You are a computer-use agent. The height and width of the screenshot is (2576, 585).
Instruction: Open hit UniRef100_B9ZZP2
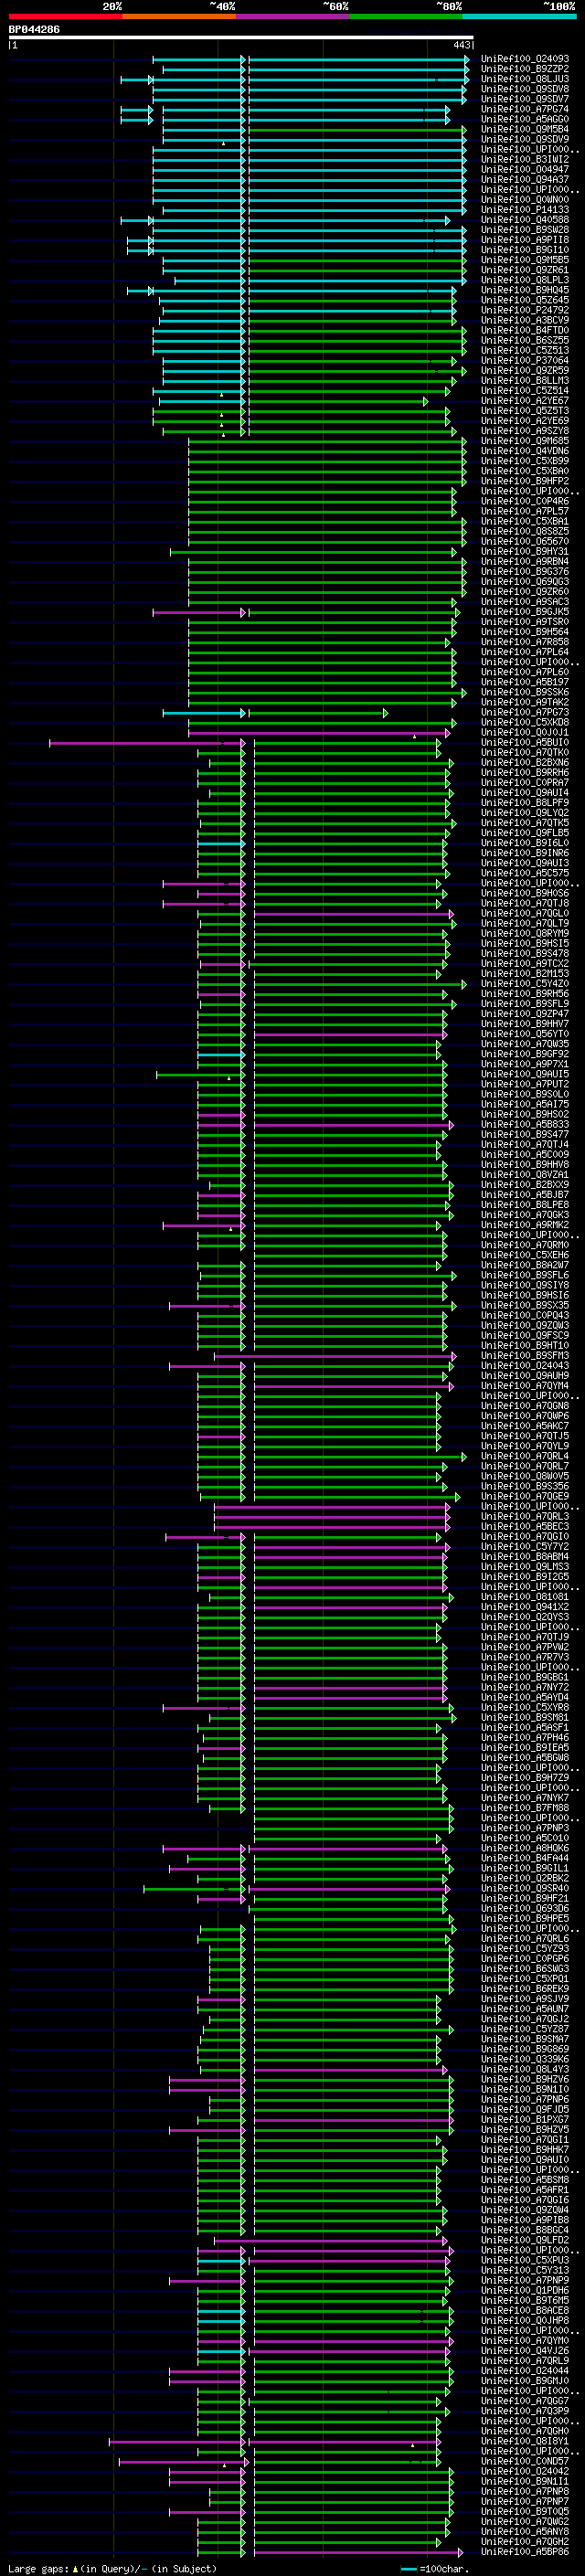pyautogui.click(x=524, y=69)
